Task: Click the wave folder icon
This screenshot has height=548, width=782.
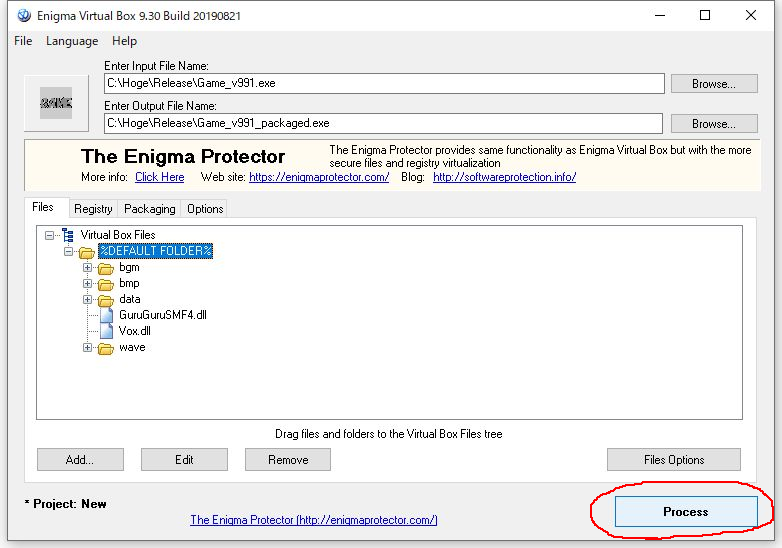Action: click(106, 348)
